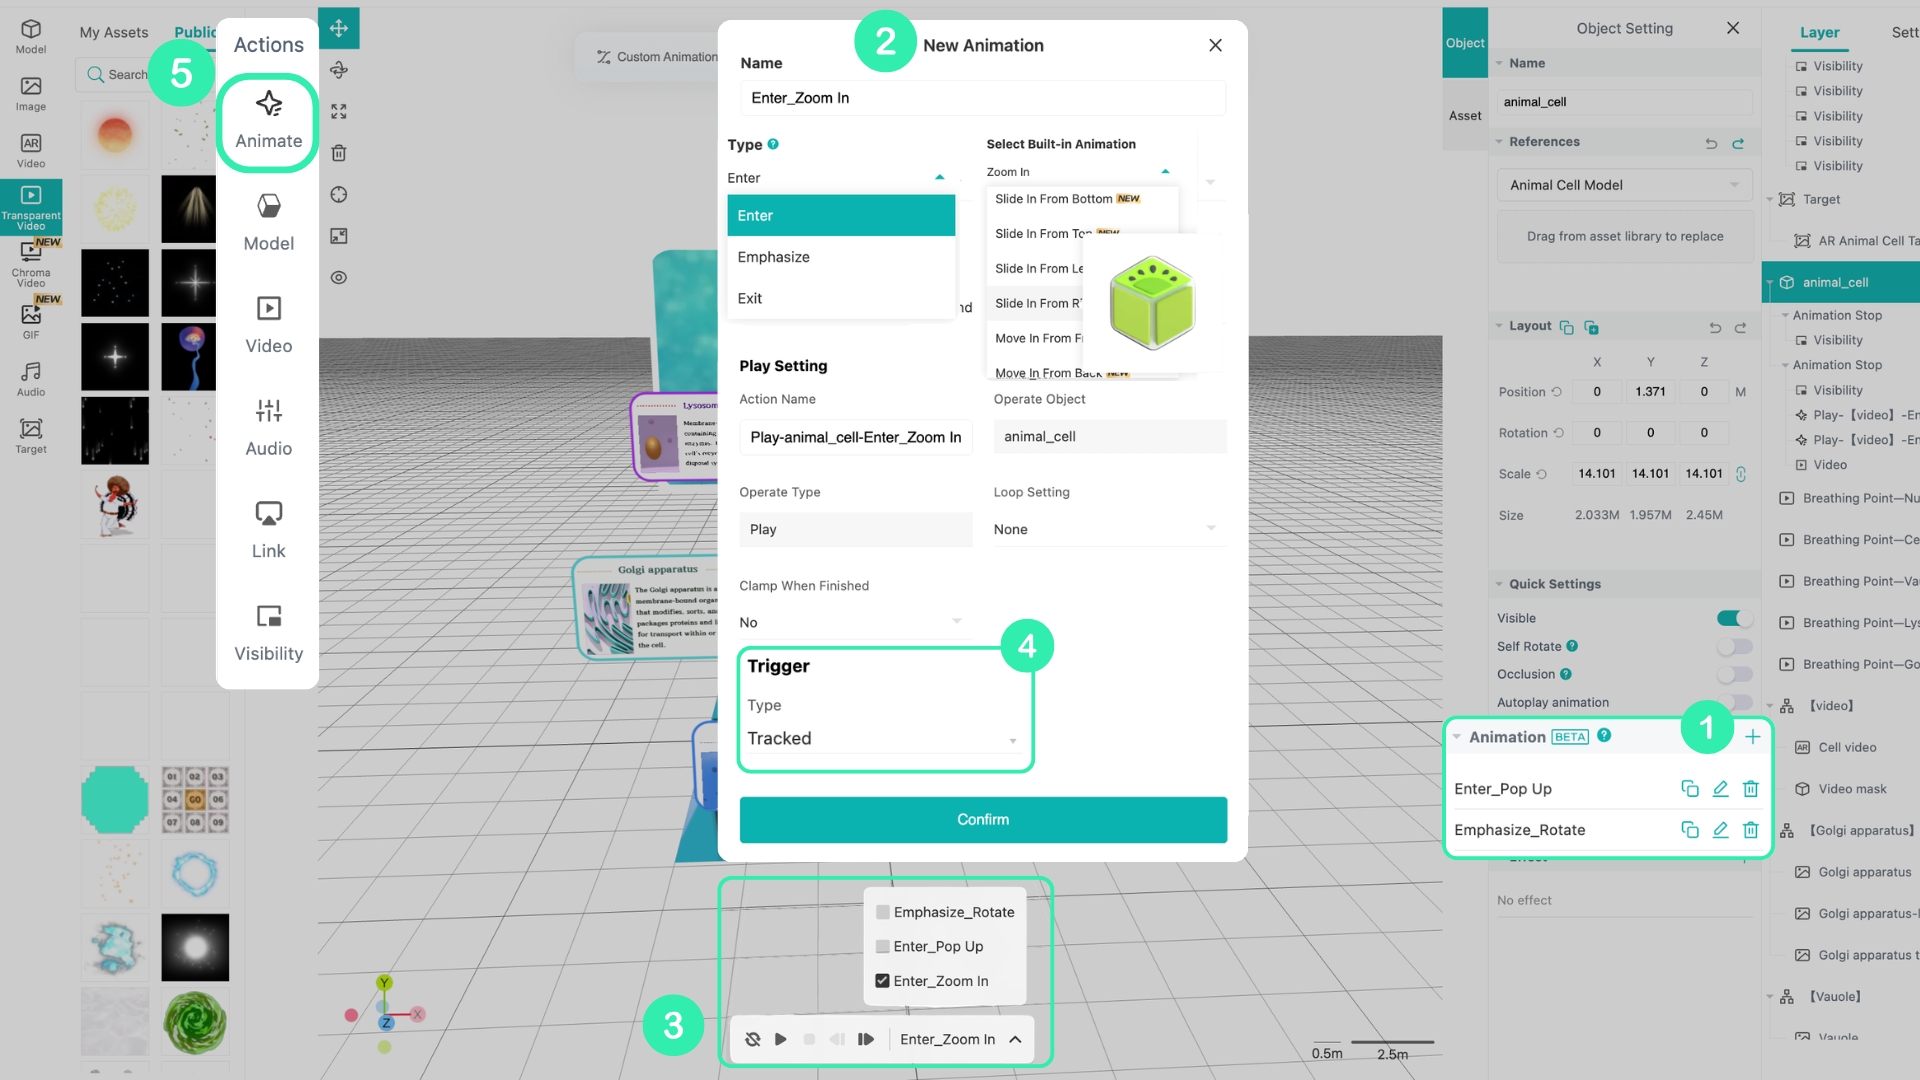This screenshot has width=1920, height=1080.
Task: Click the eye preview tool in viewport toolbar
Action: [x=339, y=277]
